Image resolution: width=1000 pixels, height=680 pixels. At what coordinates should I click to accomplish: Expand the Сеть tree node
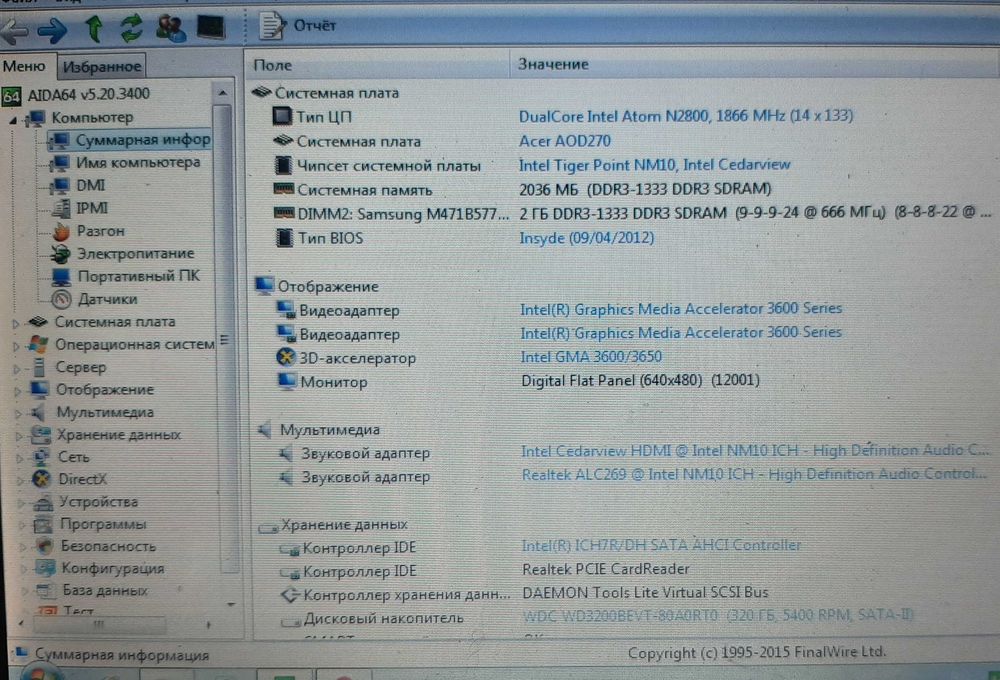pos(20,459)
